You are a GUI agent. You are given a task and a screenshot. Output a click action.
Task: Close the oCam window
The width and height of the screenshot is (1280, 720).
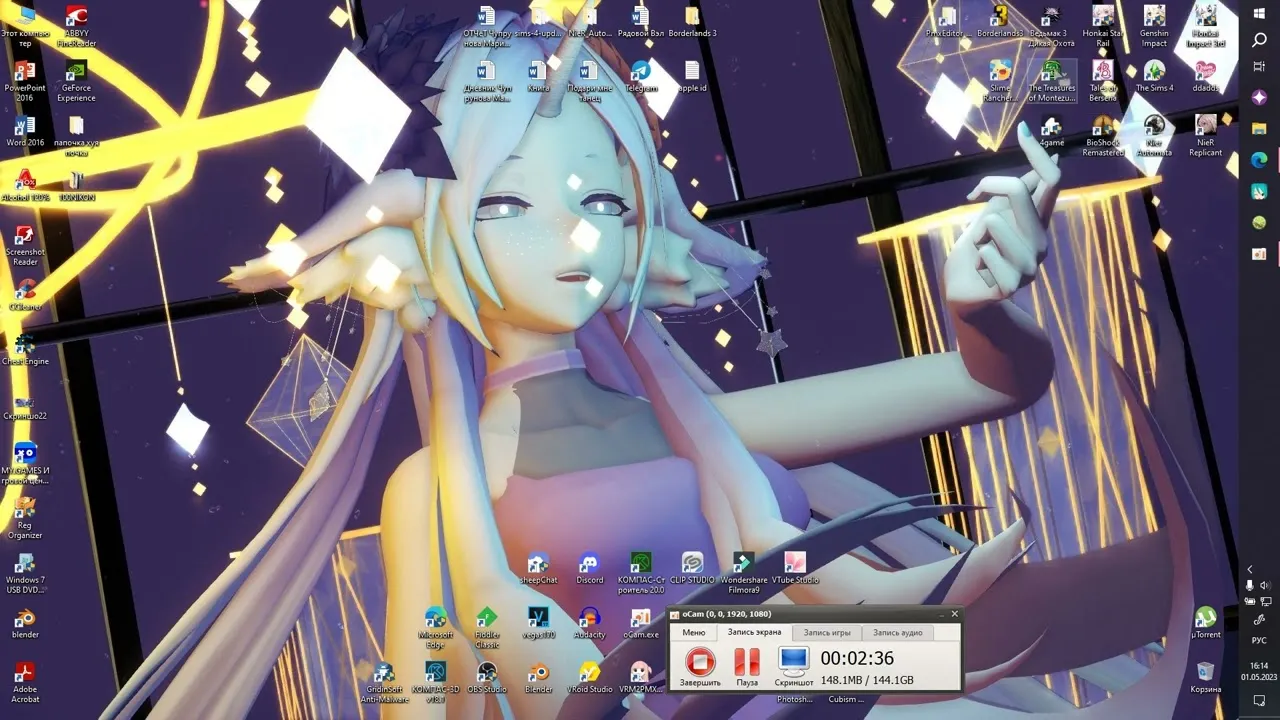954,614
